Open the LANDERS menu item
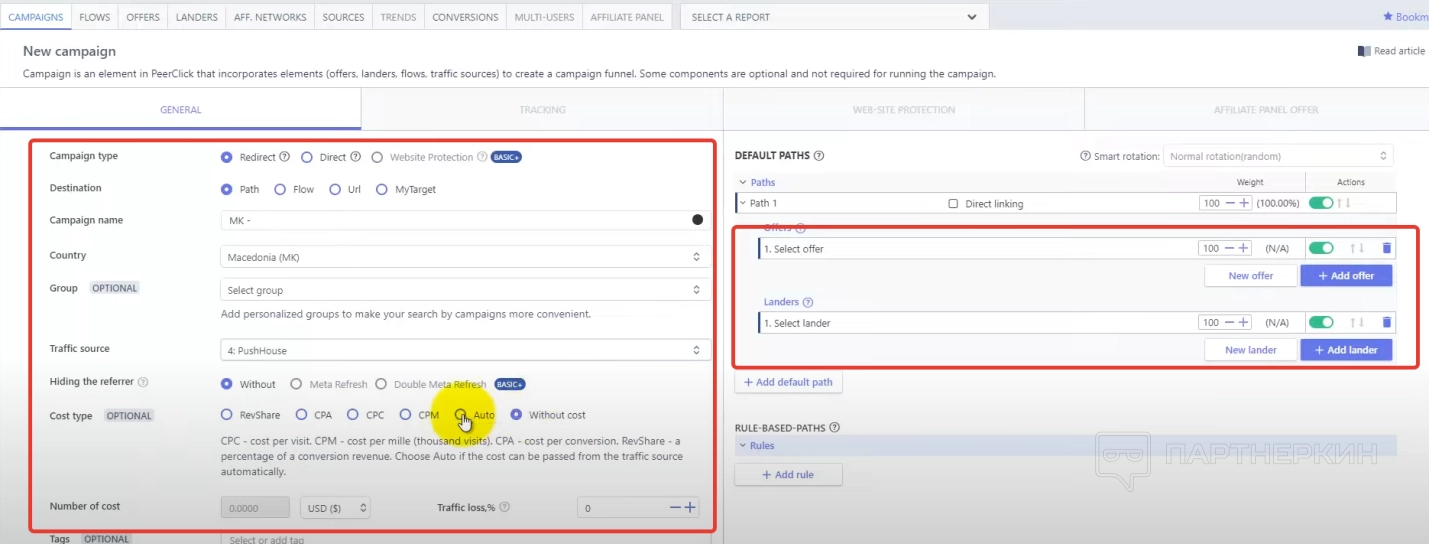Image resolution: width=1429 pixels, height=544 pixels. coord(196,17)
